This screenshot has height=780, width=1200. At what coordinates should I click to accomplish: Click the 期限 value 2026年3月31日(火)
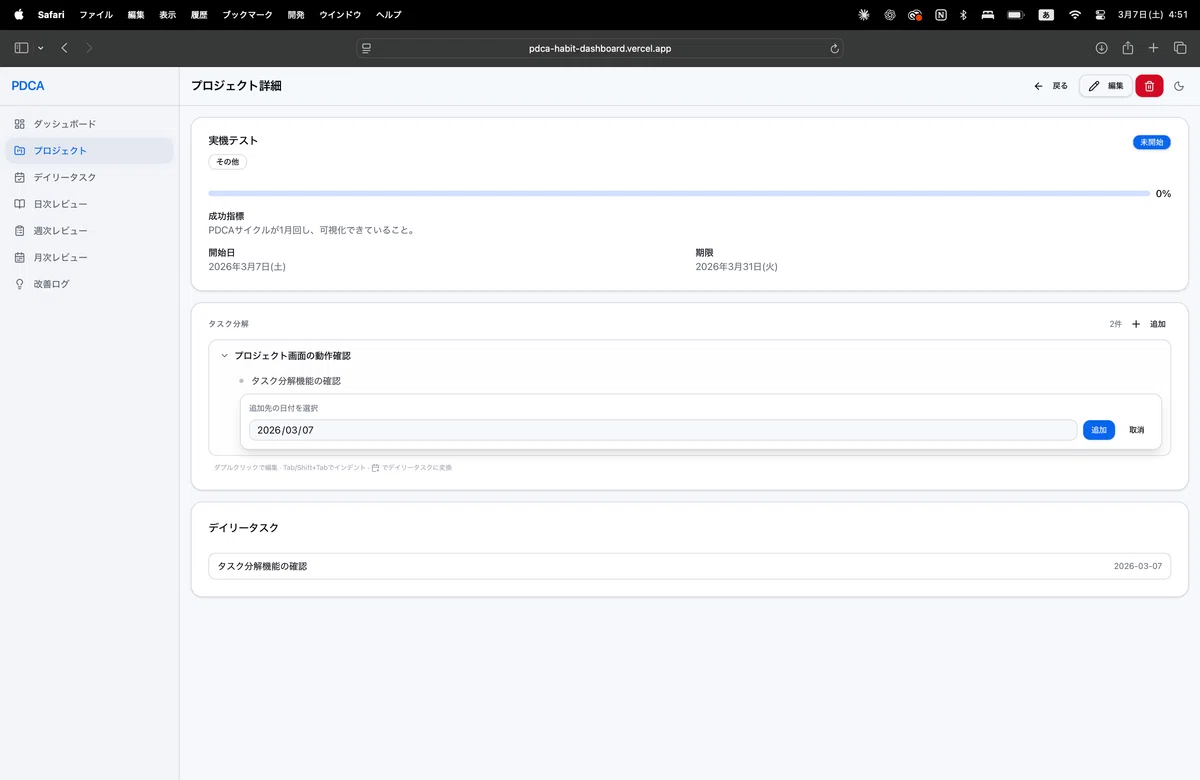[737, 267]
